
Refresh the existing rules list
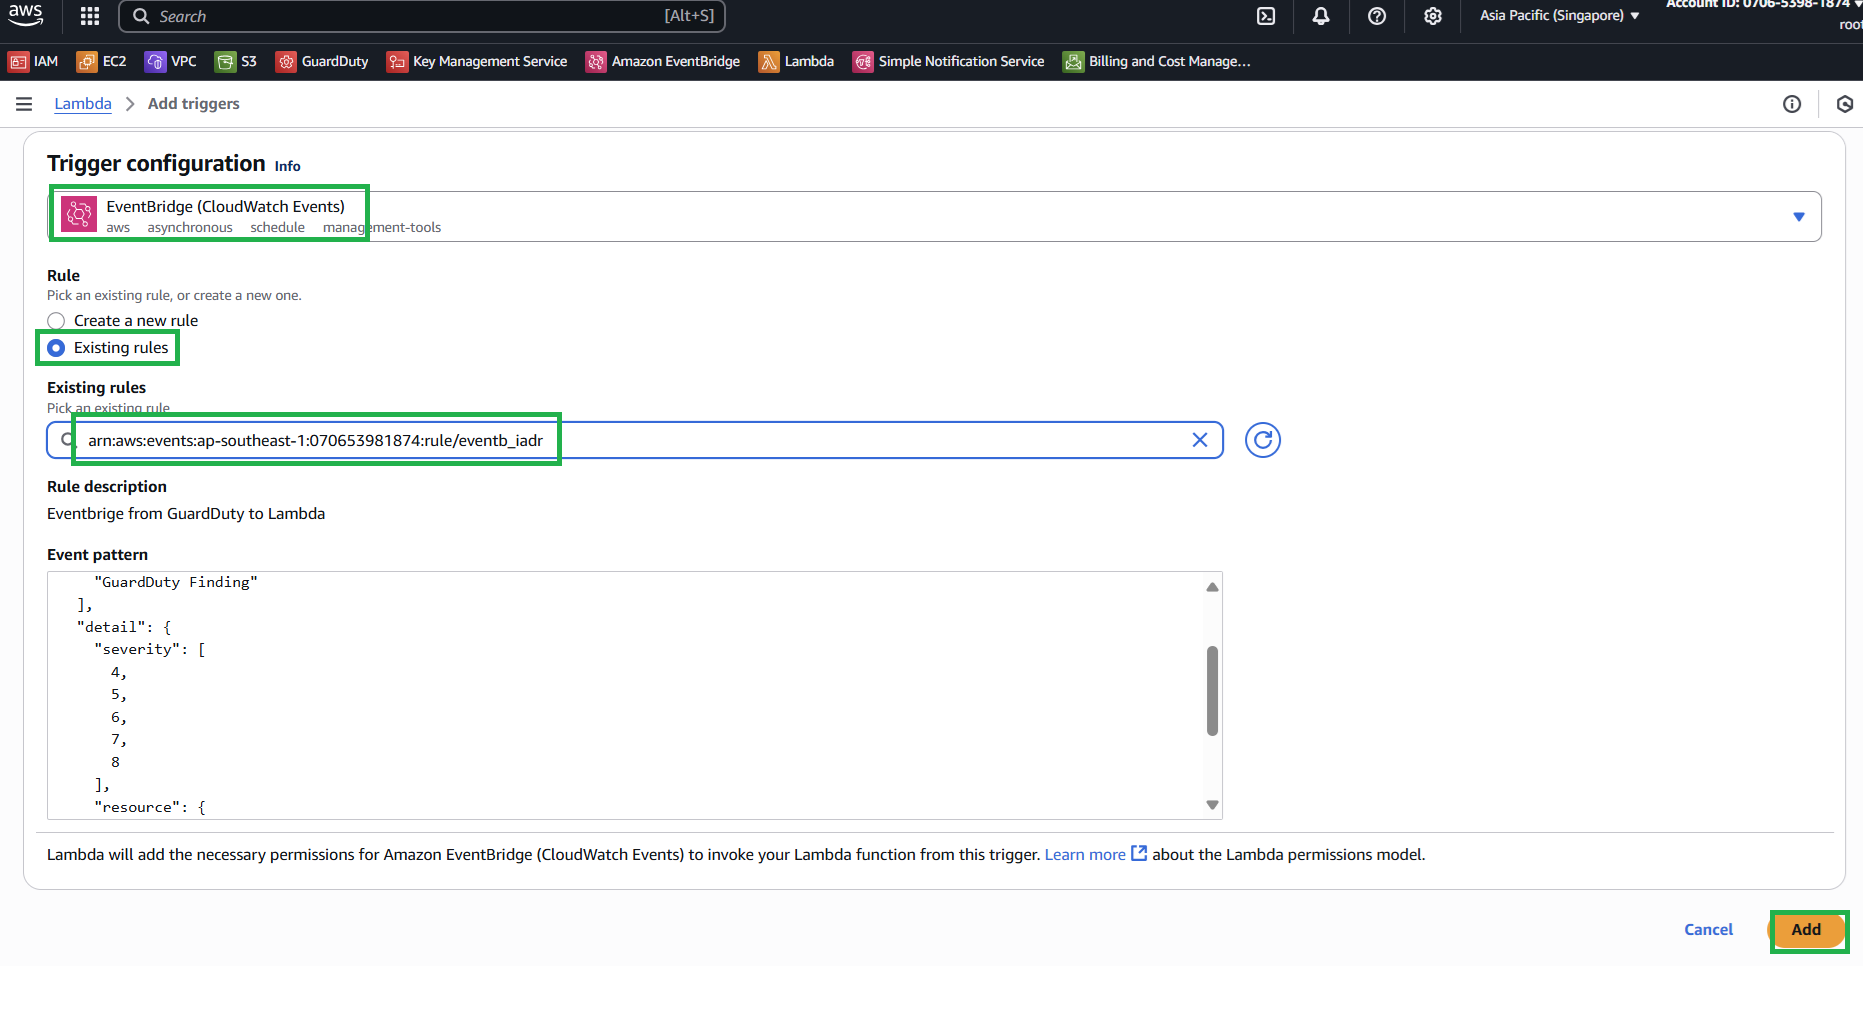pos(1263,440)
